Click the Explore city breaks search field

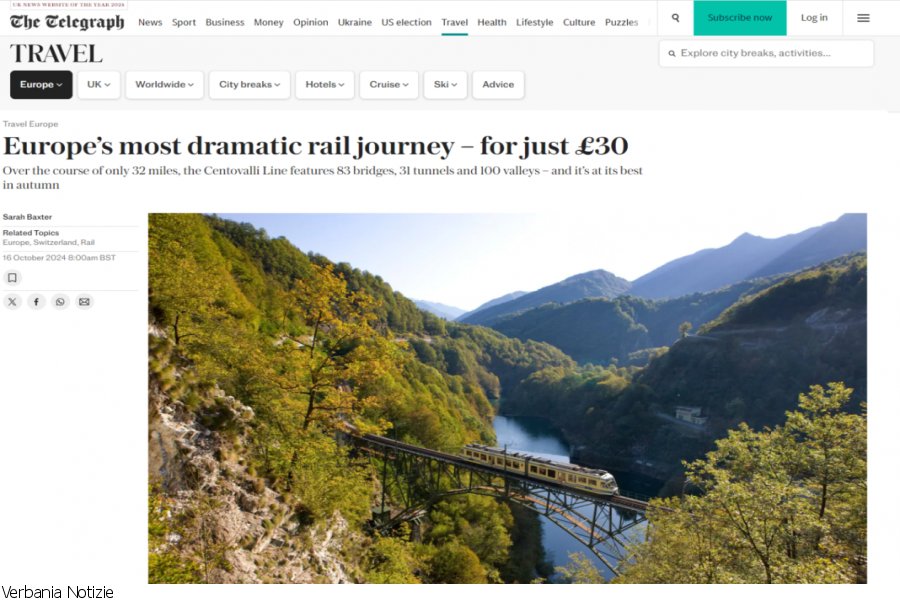tap(766, 53)
